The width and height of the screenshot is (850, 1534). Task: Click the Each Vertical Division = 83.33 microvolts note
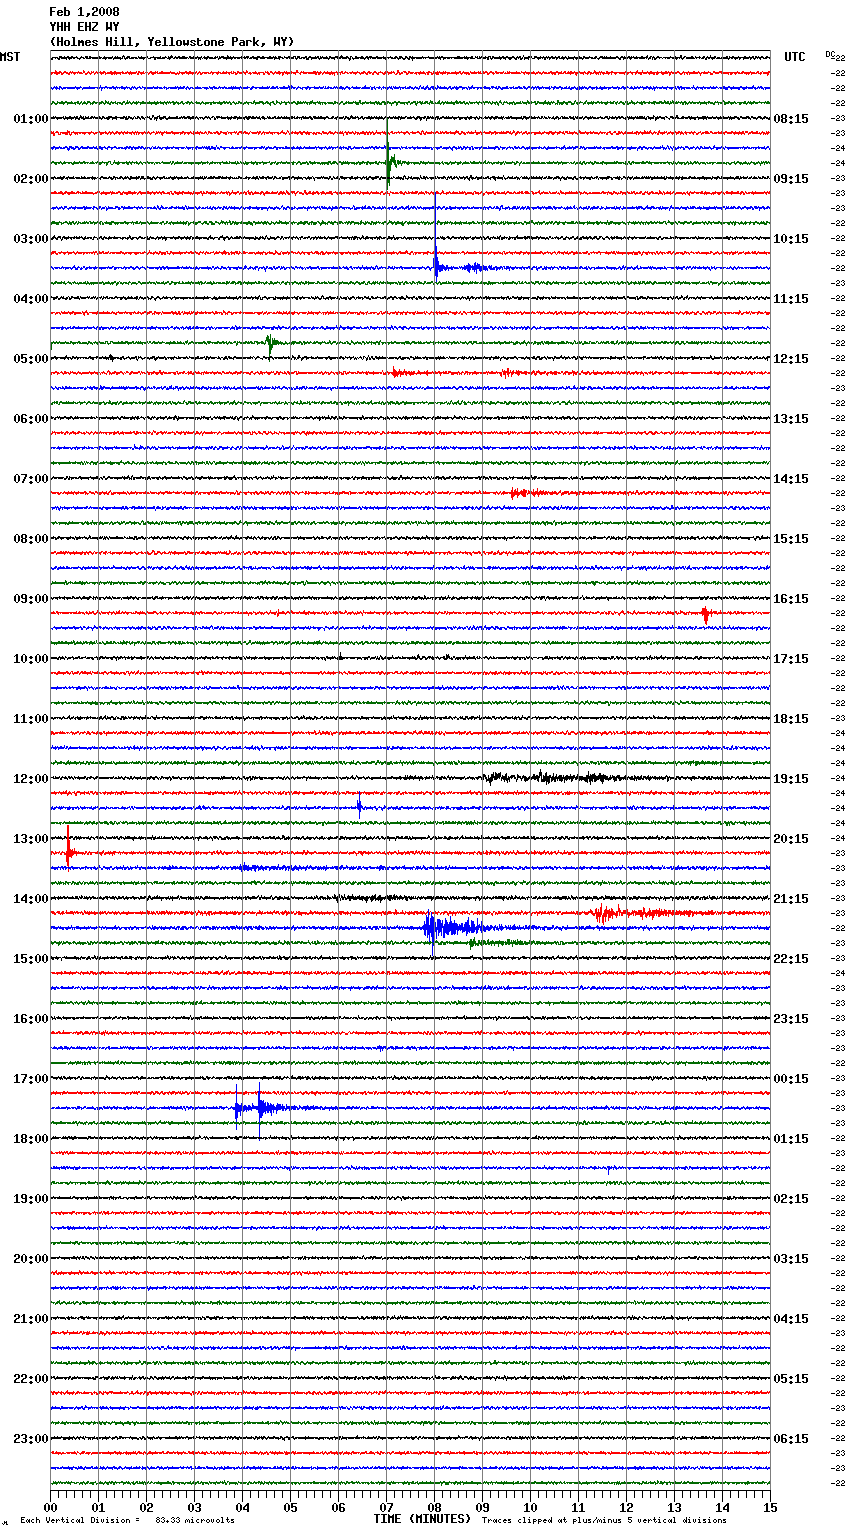point(127,1520)
